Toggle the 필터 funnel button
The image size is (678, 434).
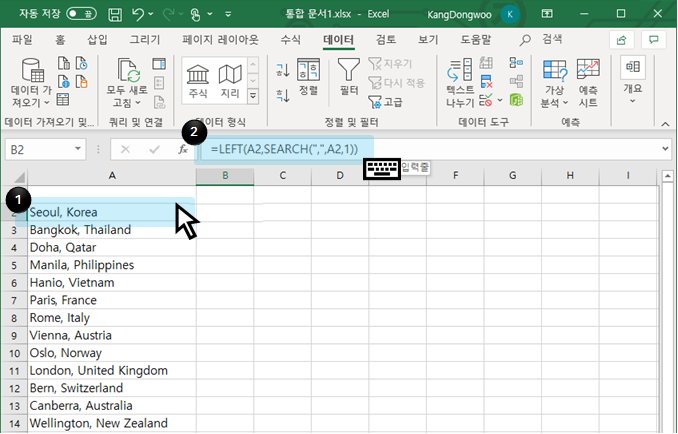[x=349, y=77]
